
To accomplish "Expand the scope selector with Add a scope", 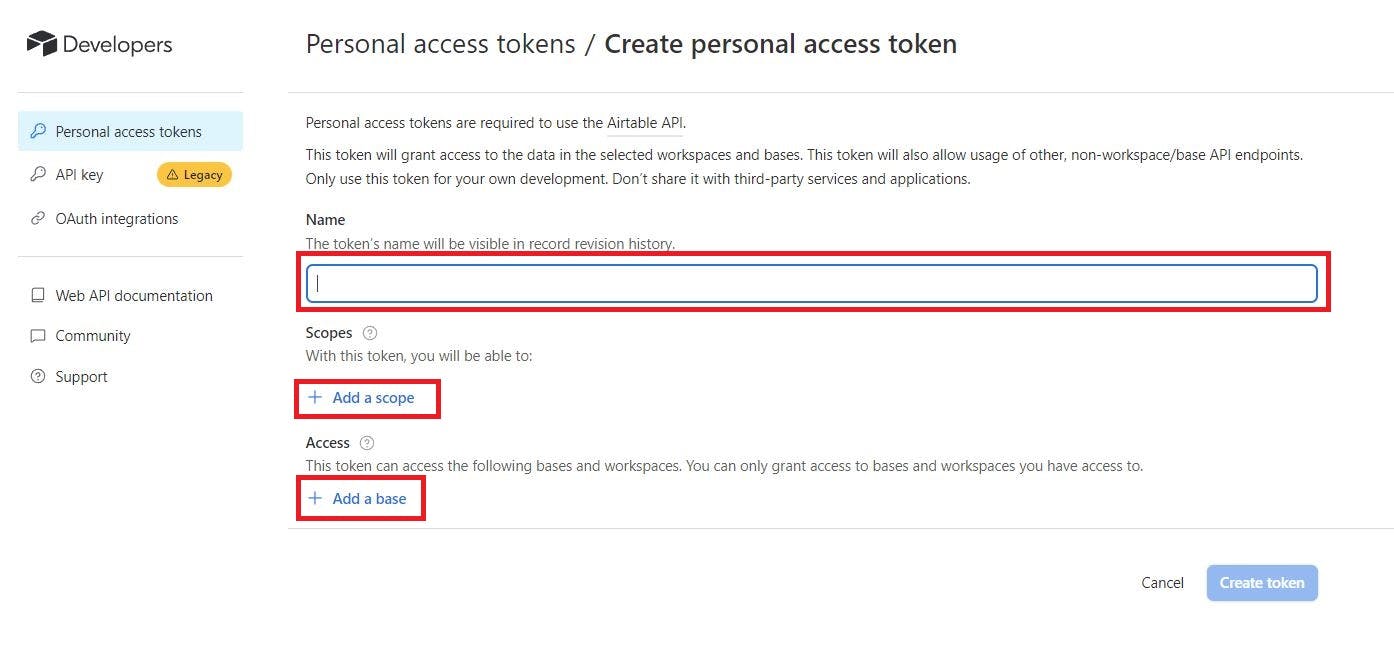I will click(376, 397).
